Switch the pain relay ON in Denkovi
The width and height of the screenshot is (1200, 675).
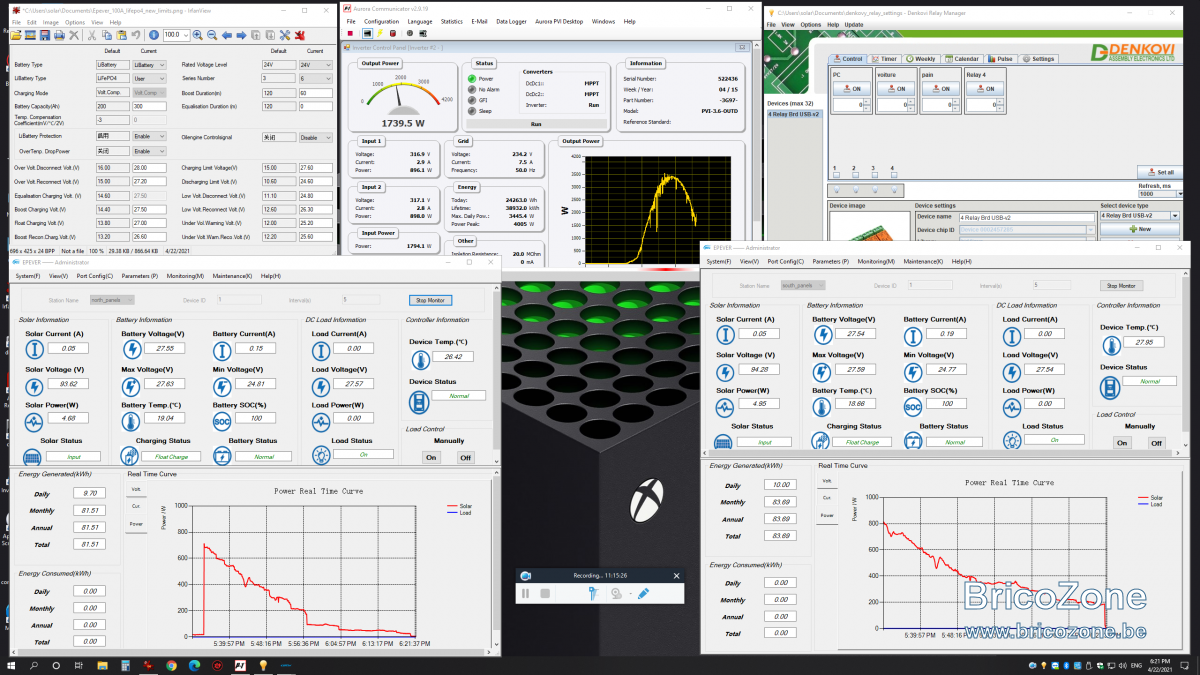941,88
